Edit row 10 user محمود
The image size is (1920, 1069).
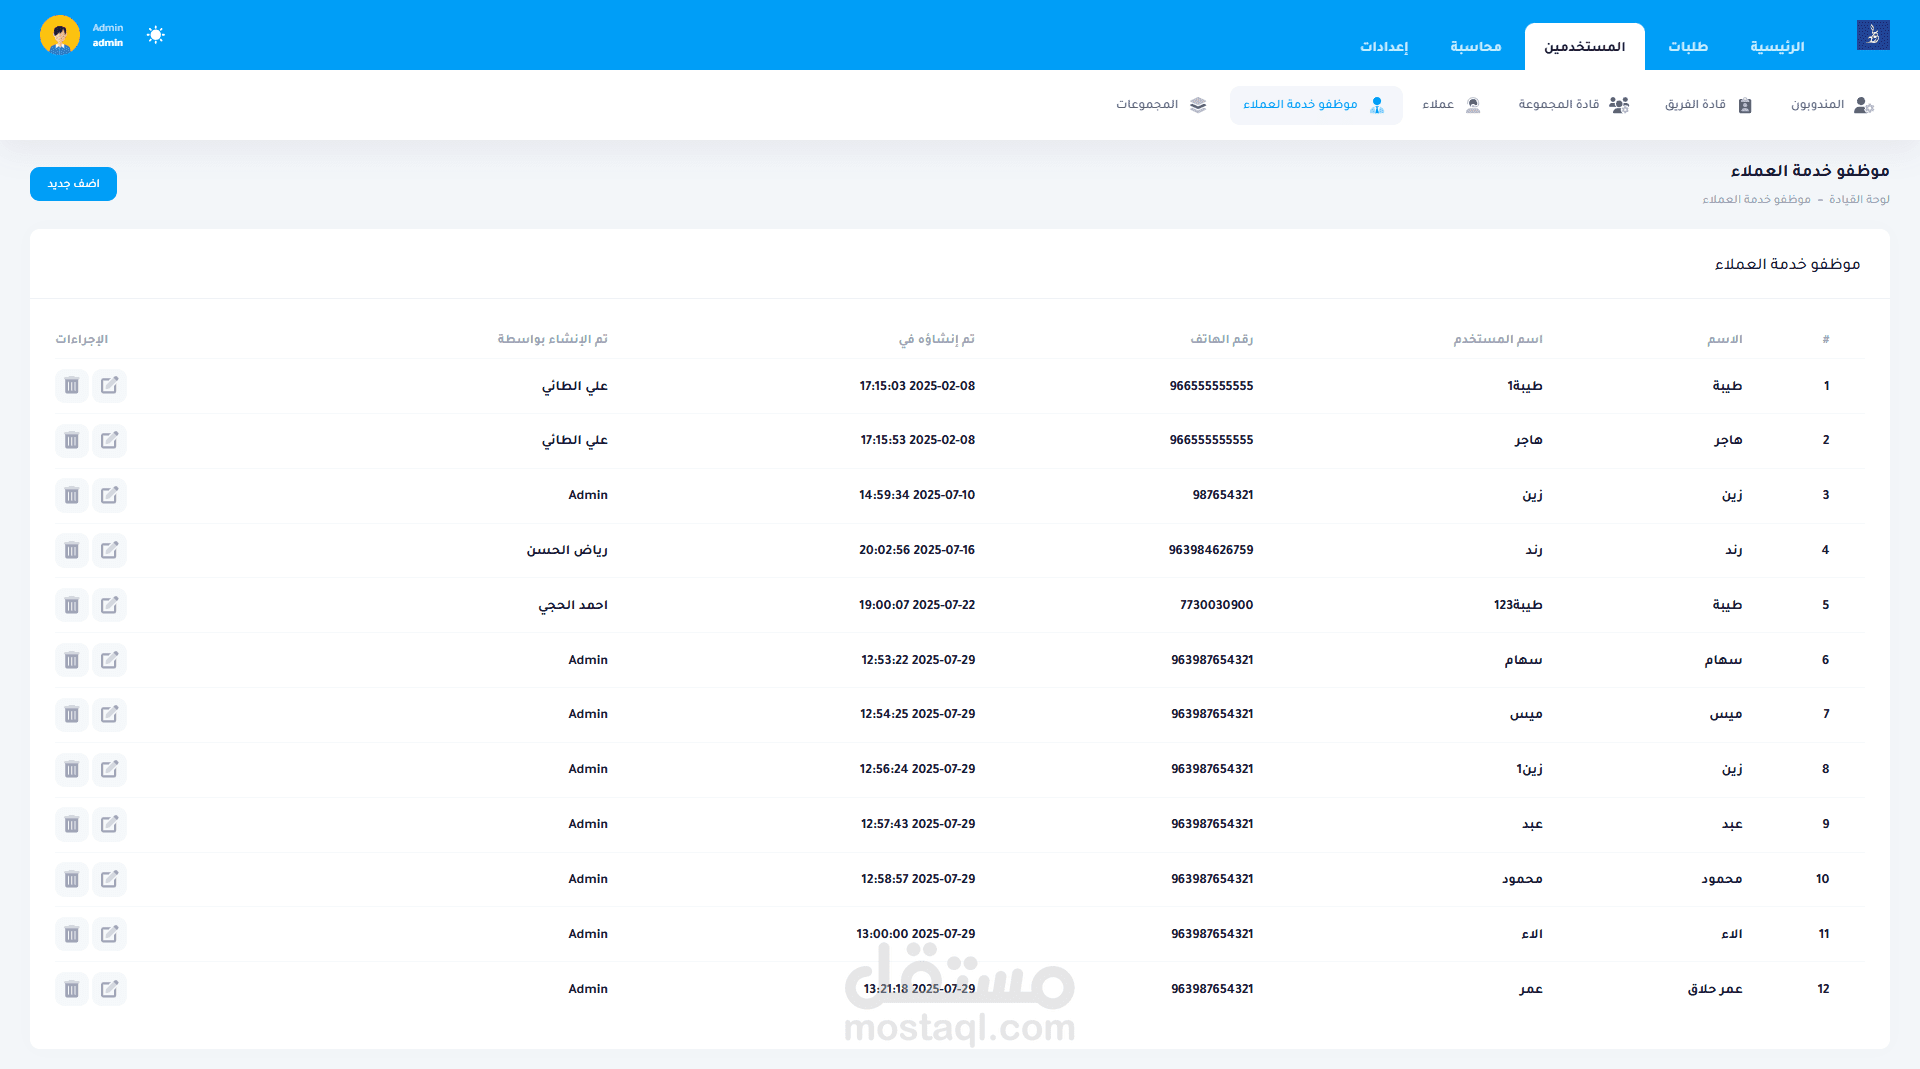pos(109,879)
